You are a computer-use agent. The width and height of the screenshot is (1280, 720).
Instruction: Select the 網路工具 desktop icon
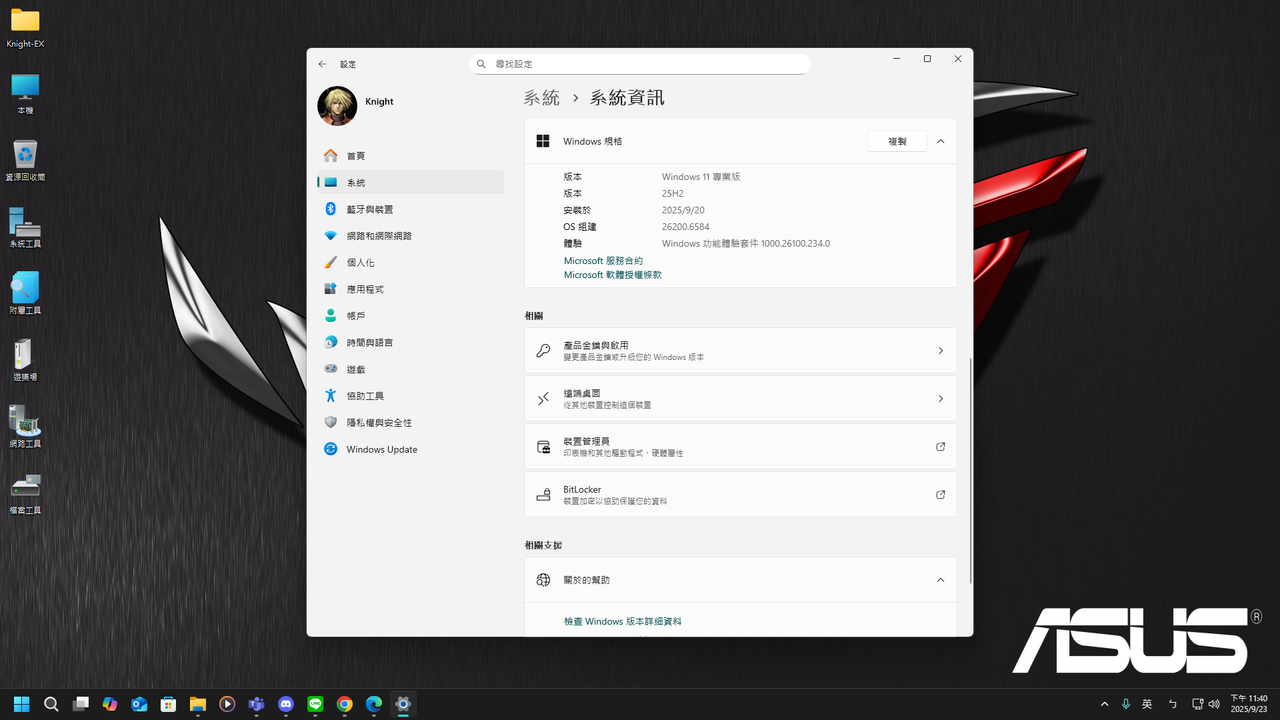[25, 428]
